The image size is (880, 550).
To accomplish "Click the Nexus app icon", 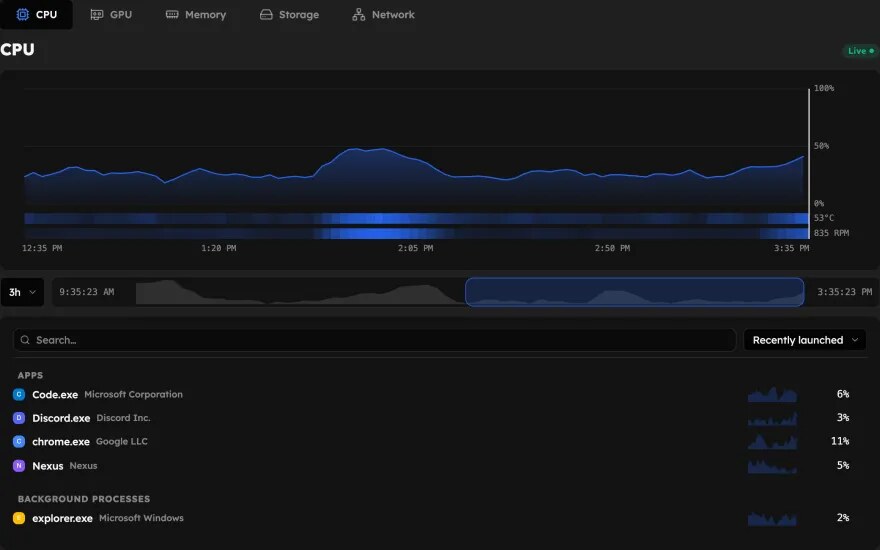I will 19,465.
